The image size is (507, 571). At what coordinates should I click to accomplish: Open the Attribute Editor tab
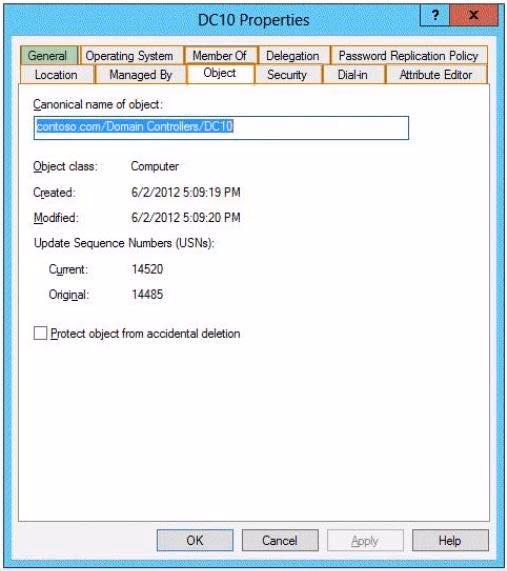point(436,75)
